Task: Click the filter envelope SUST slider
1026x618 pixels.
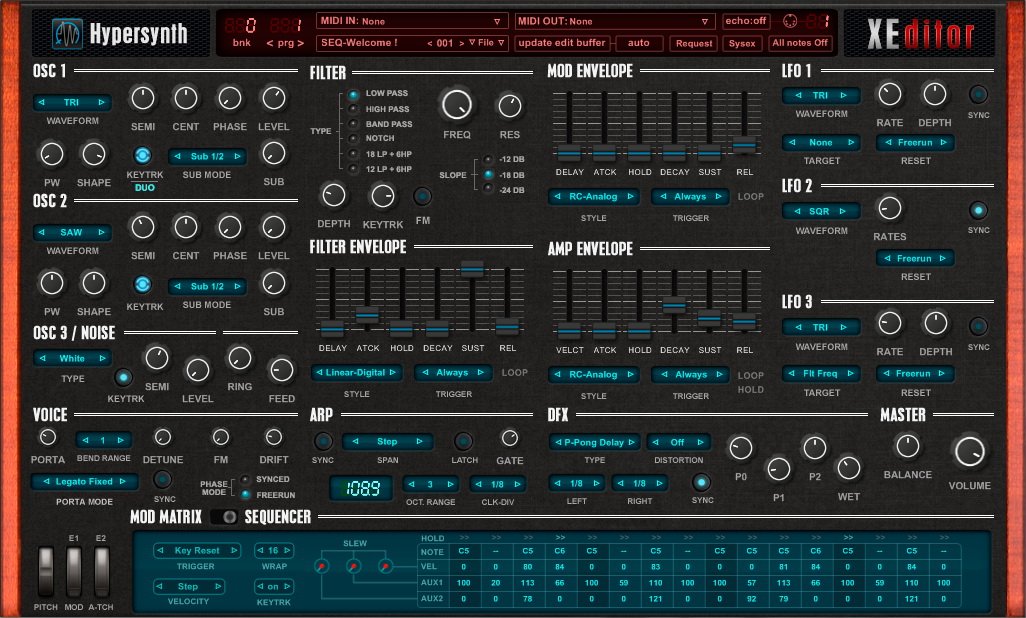Action: point(472,268)
